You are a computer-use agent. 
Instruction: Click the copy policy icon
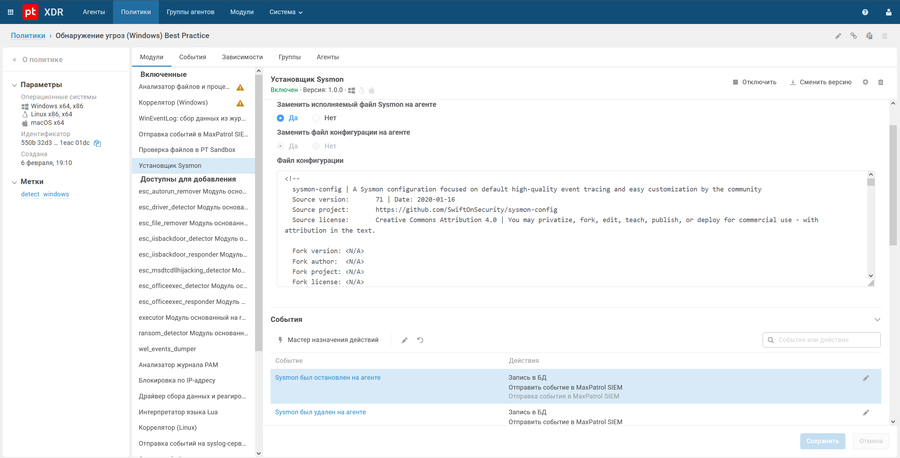click(x=869, y=36)
